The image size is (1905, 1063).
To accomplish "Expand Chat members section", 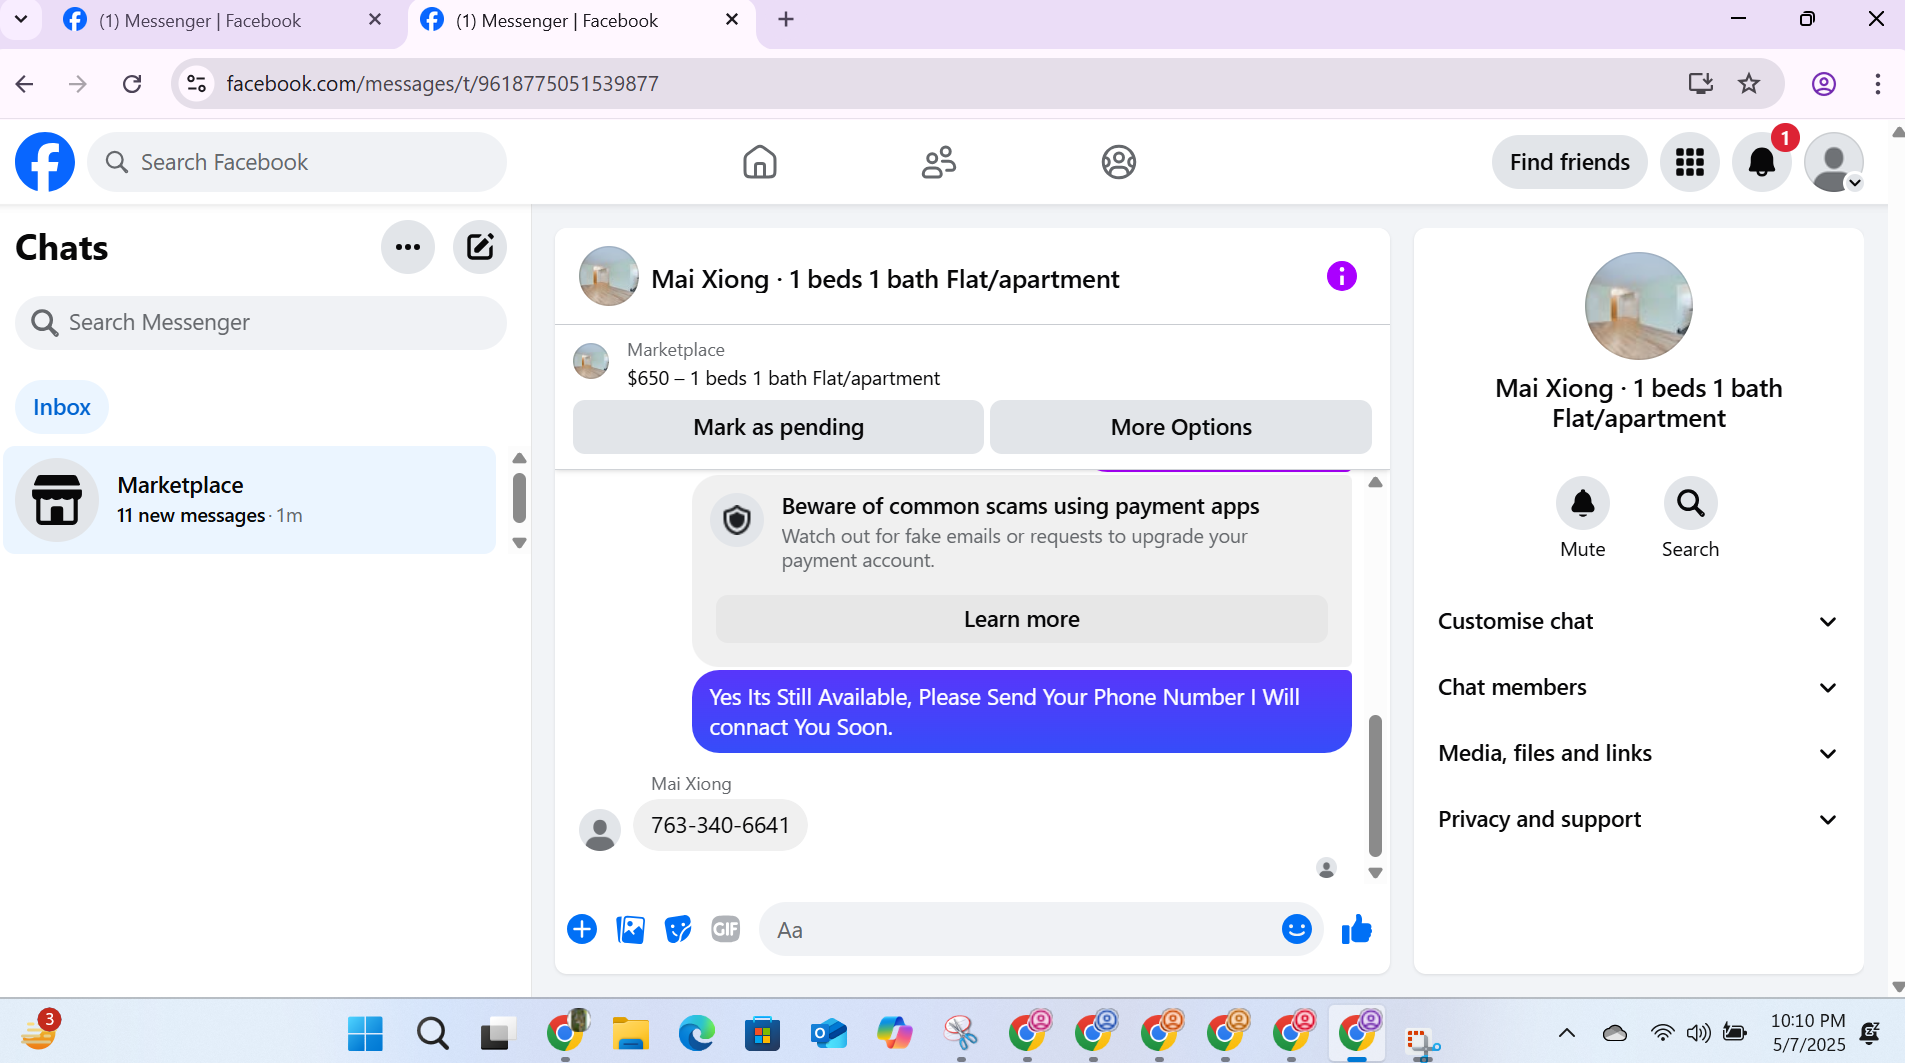I will click(1637, 687).
